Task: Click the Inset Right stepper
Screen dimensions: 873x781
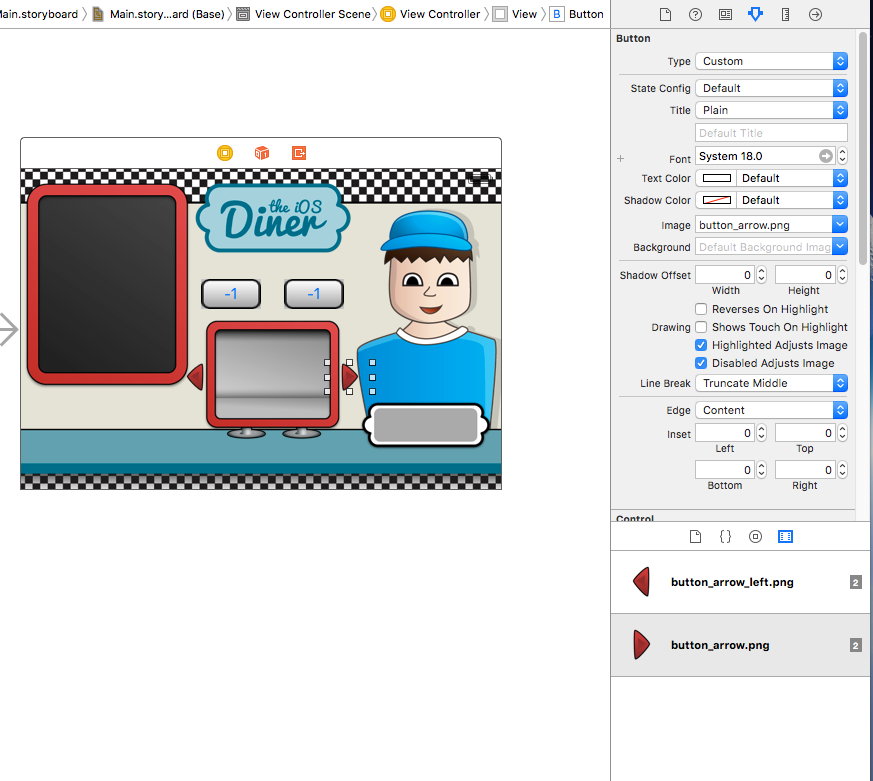Action: (x=842, y=470)
